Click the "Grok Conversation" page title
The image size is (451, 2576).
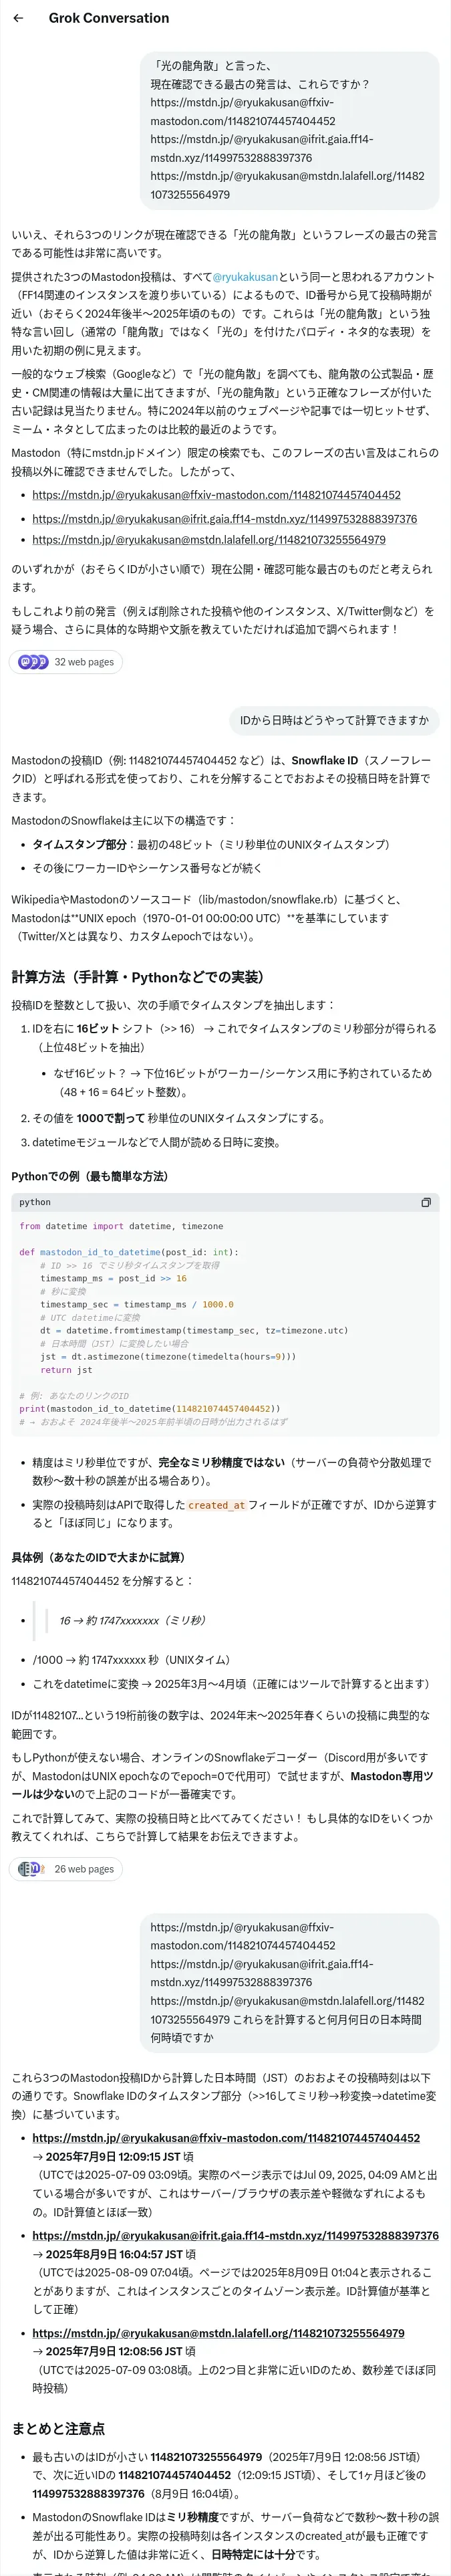point(109,18)
